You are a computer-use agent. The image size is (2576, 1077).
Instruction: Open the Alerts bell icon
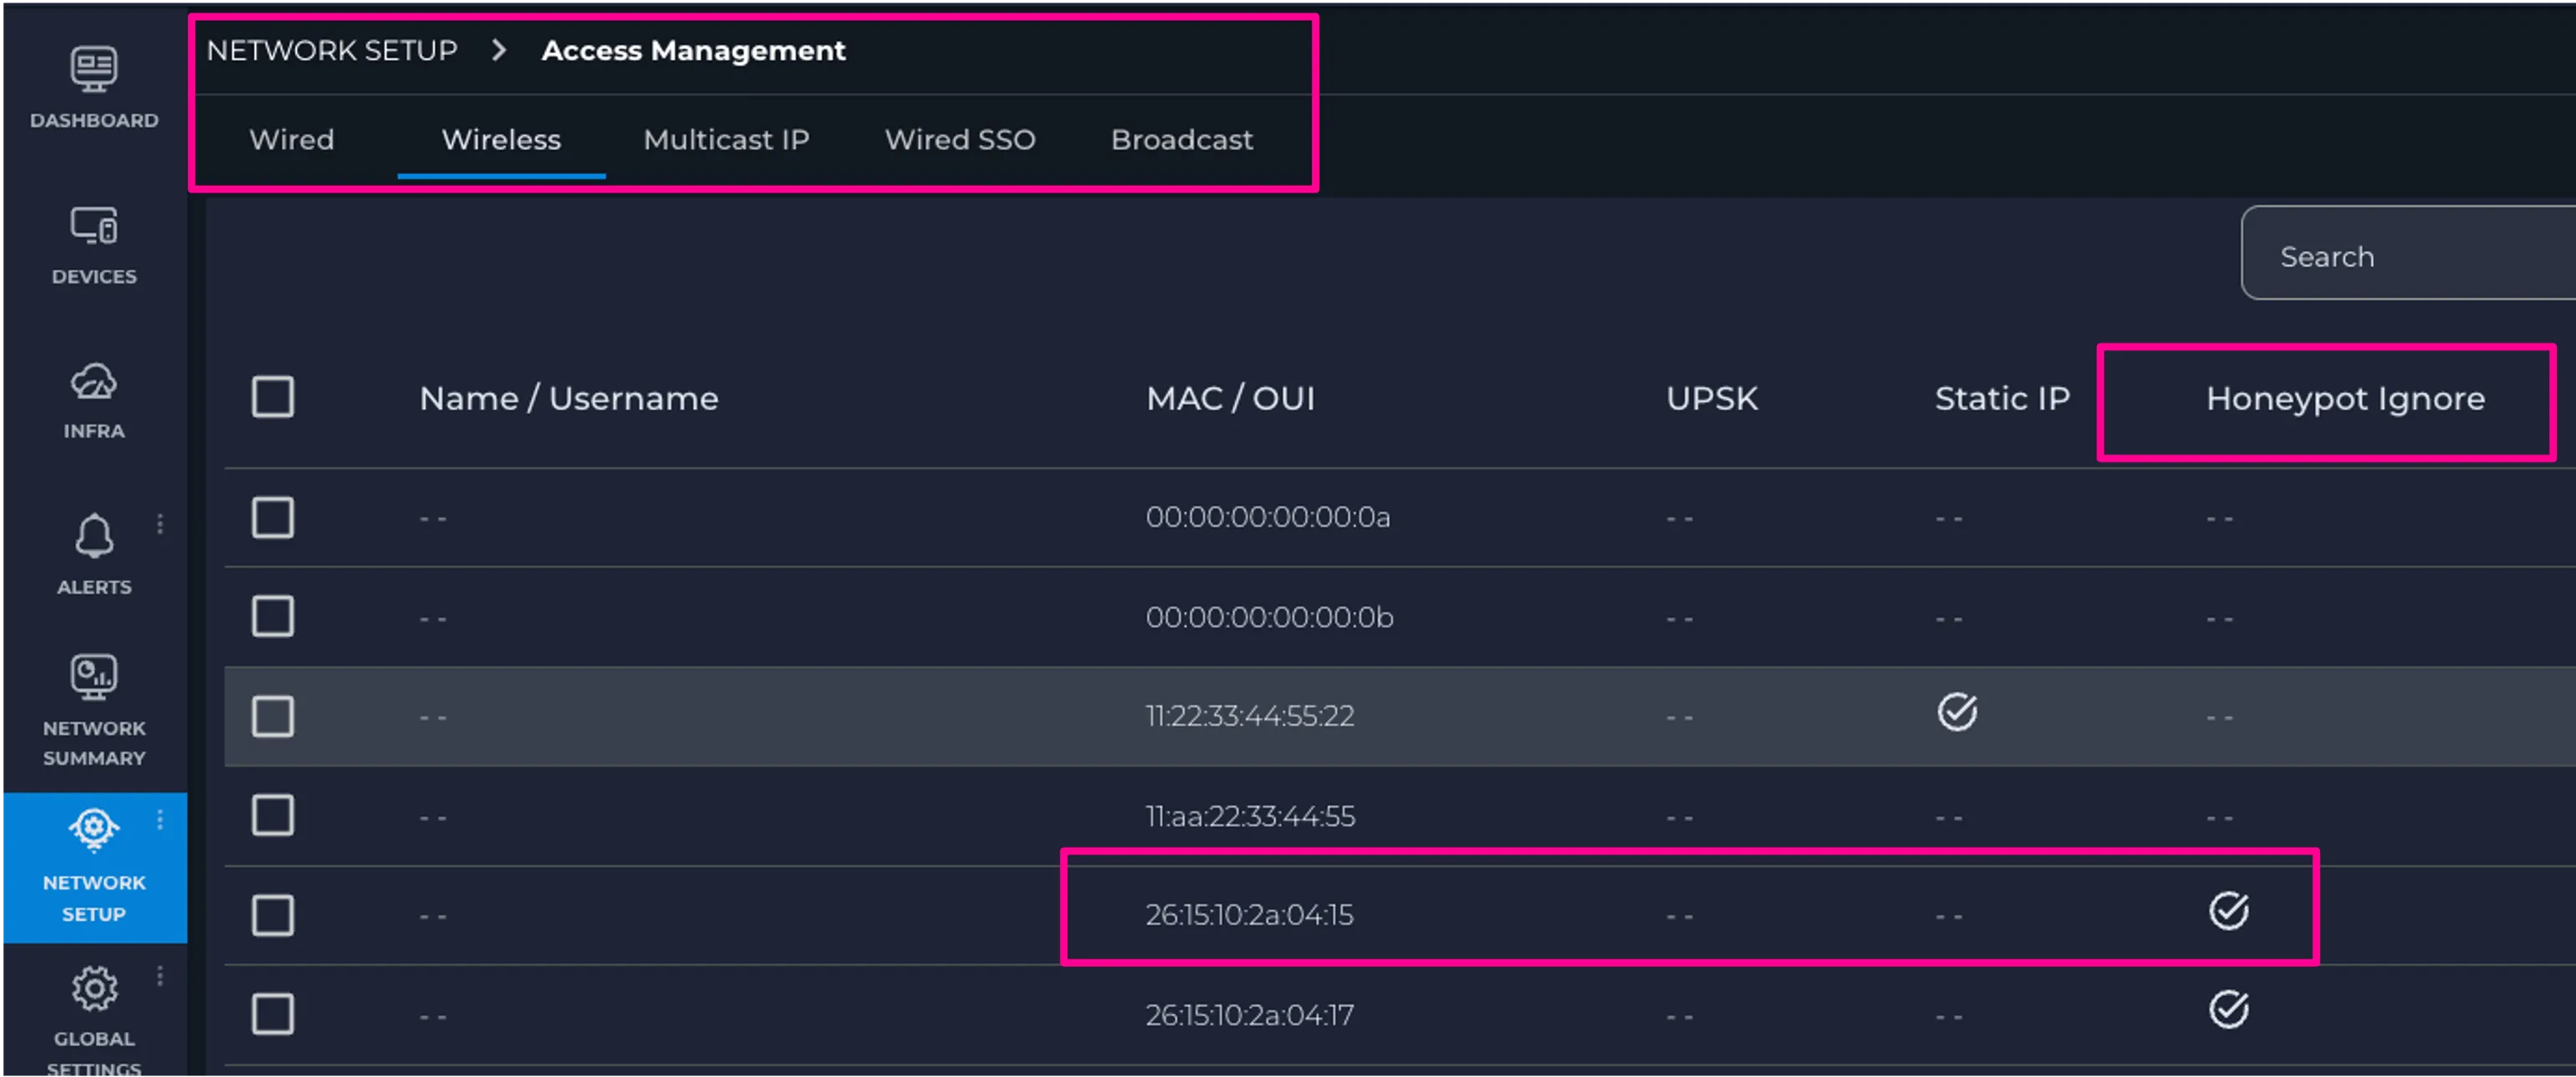[94, 535]
